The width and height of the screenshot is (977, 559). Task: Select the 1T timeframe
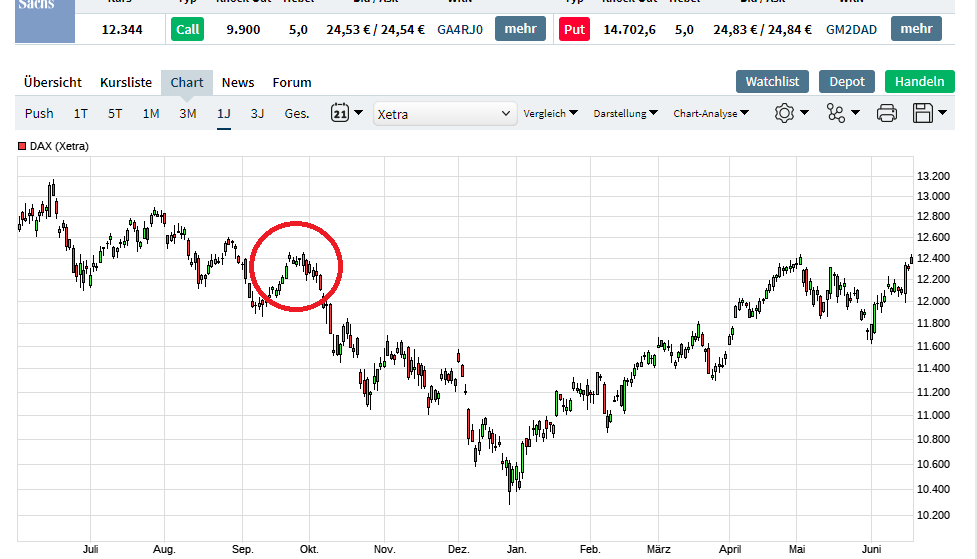pos(80,113)
